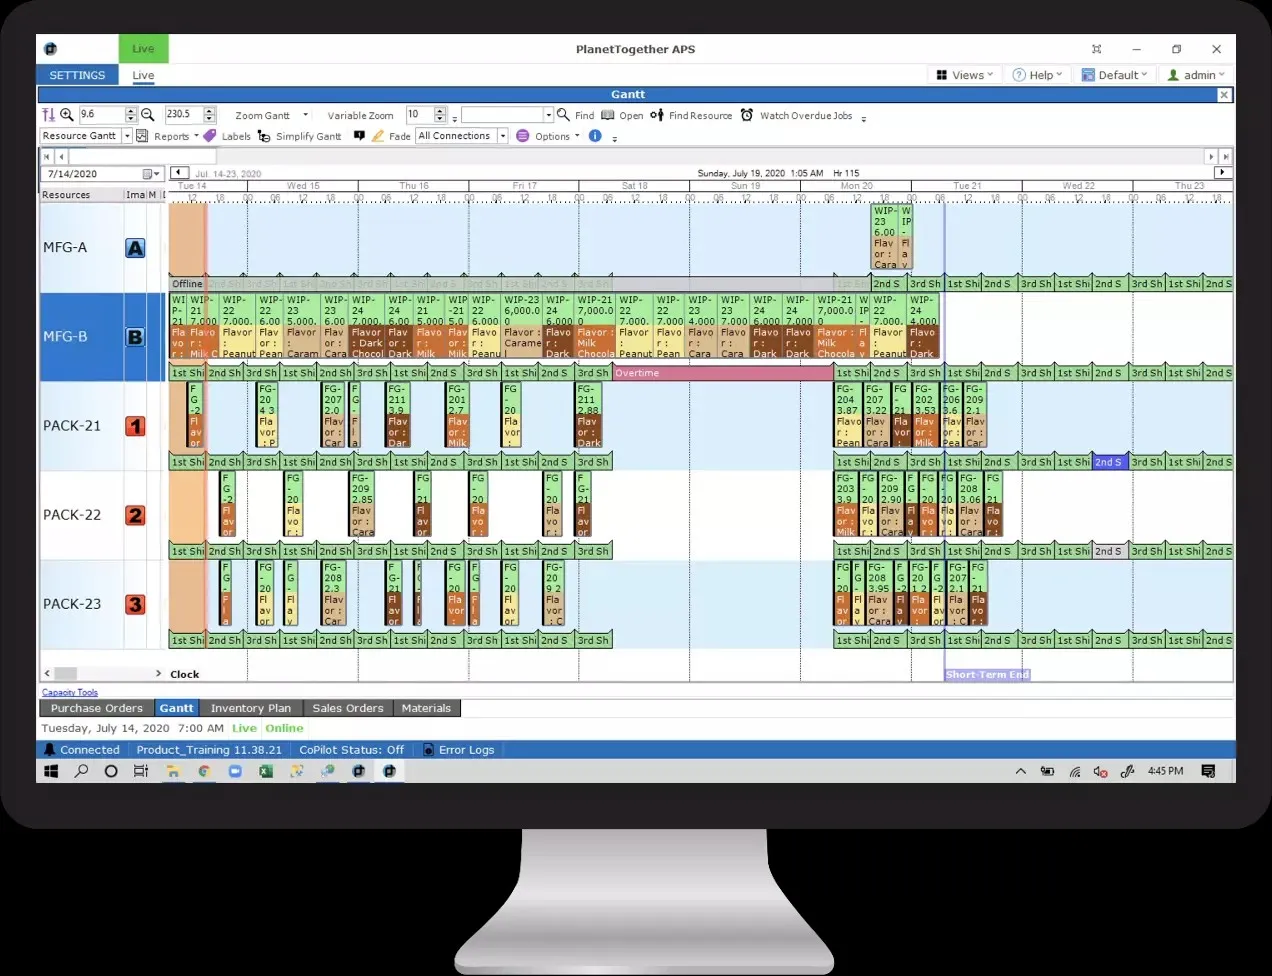
Task: Open the Views dropdown menu
Action: (965, 75)
